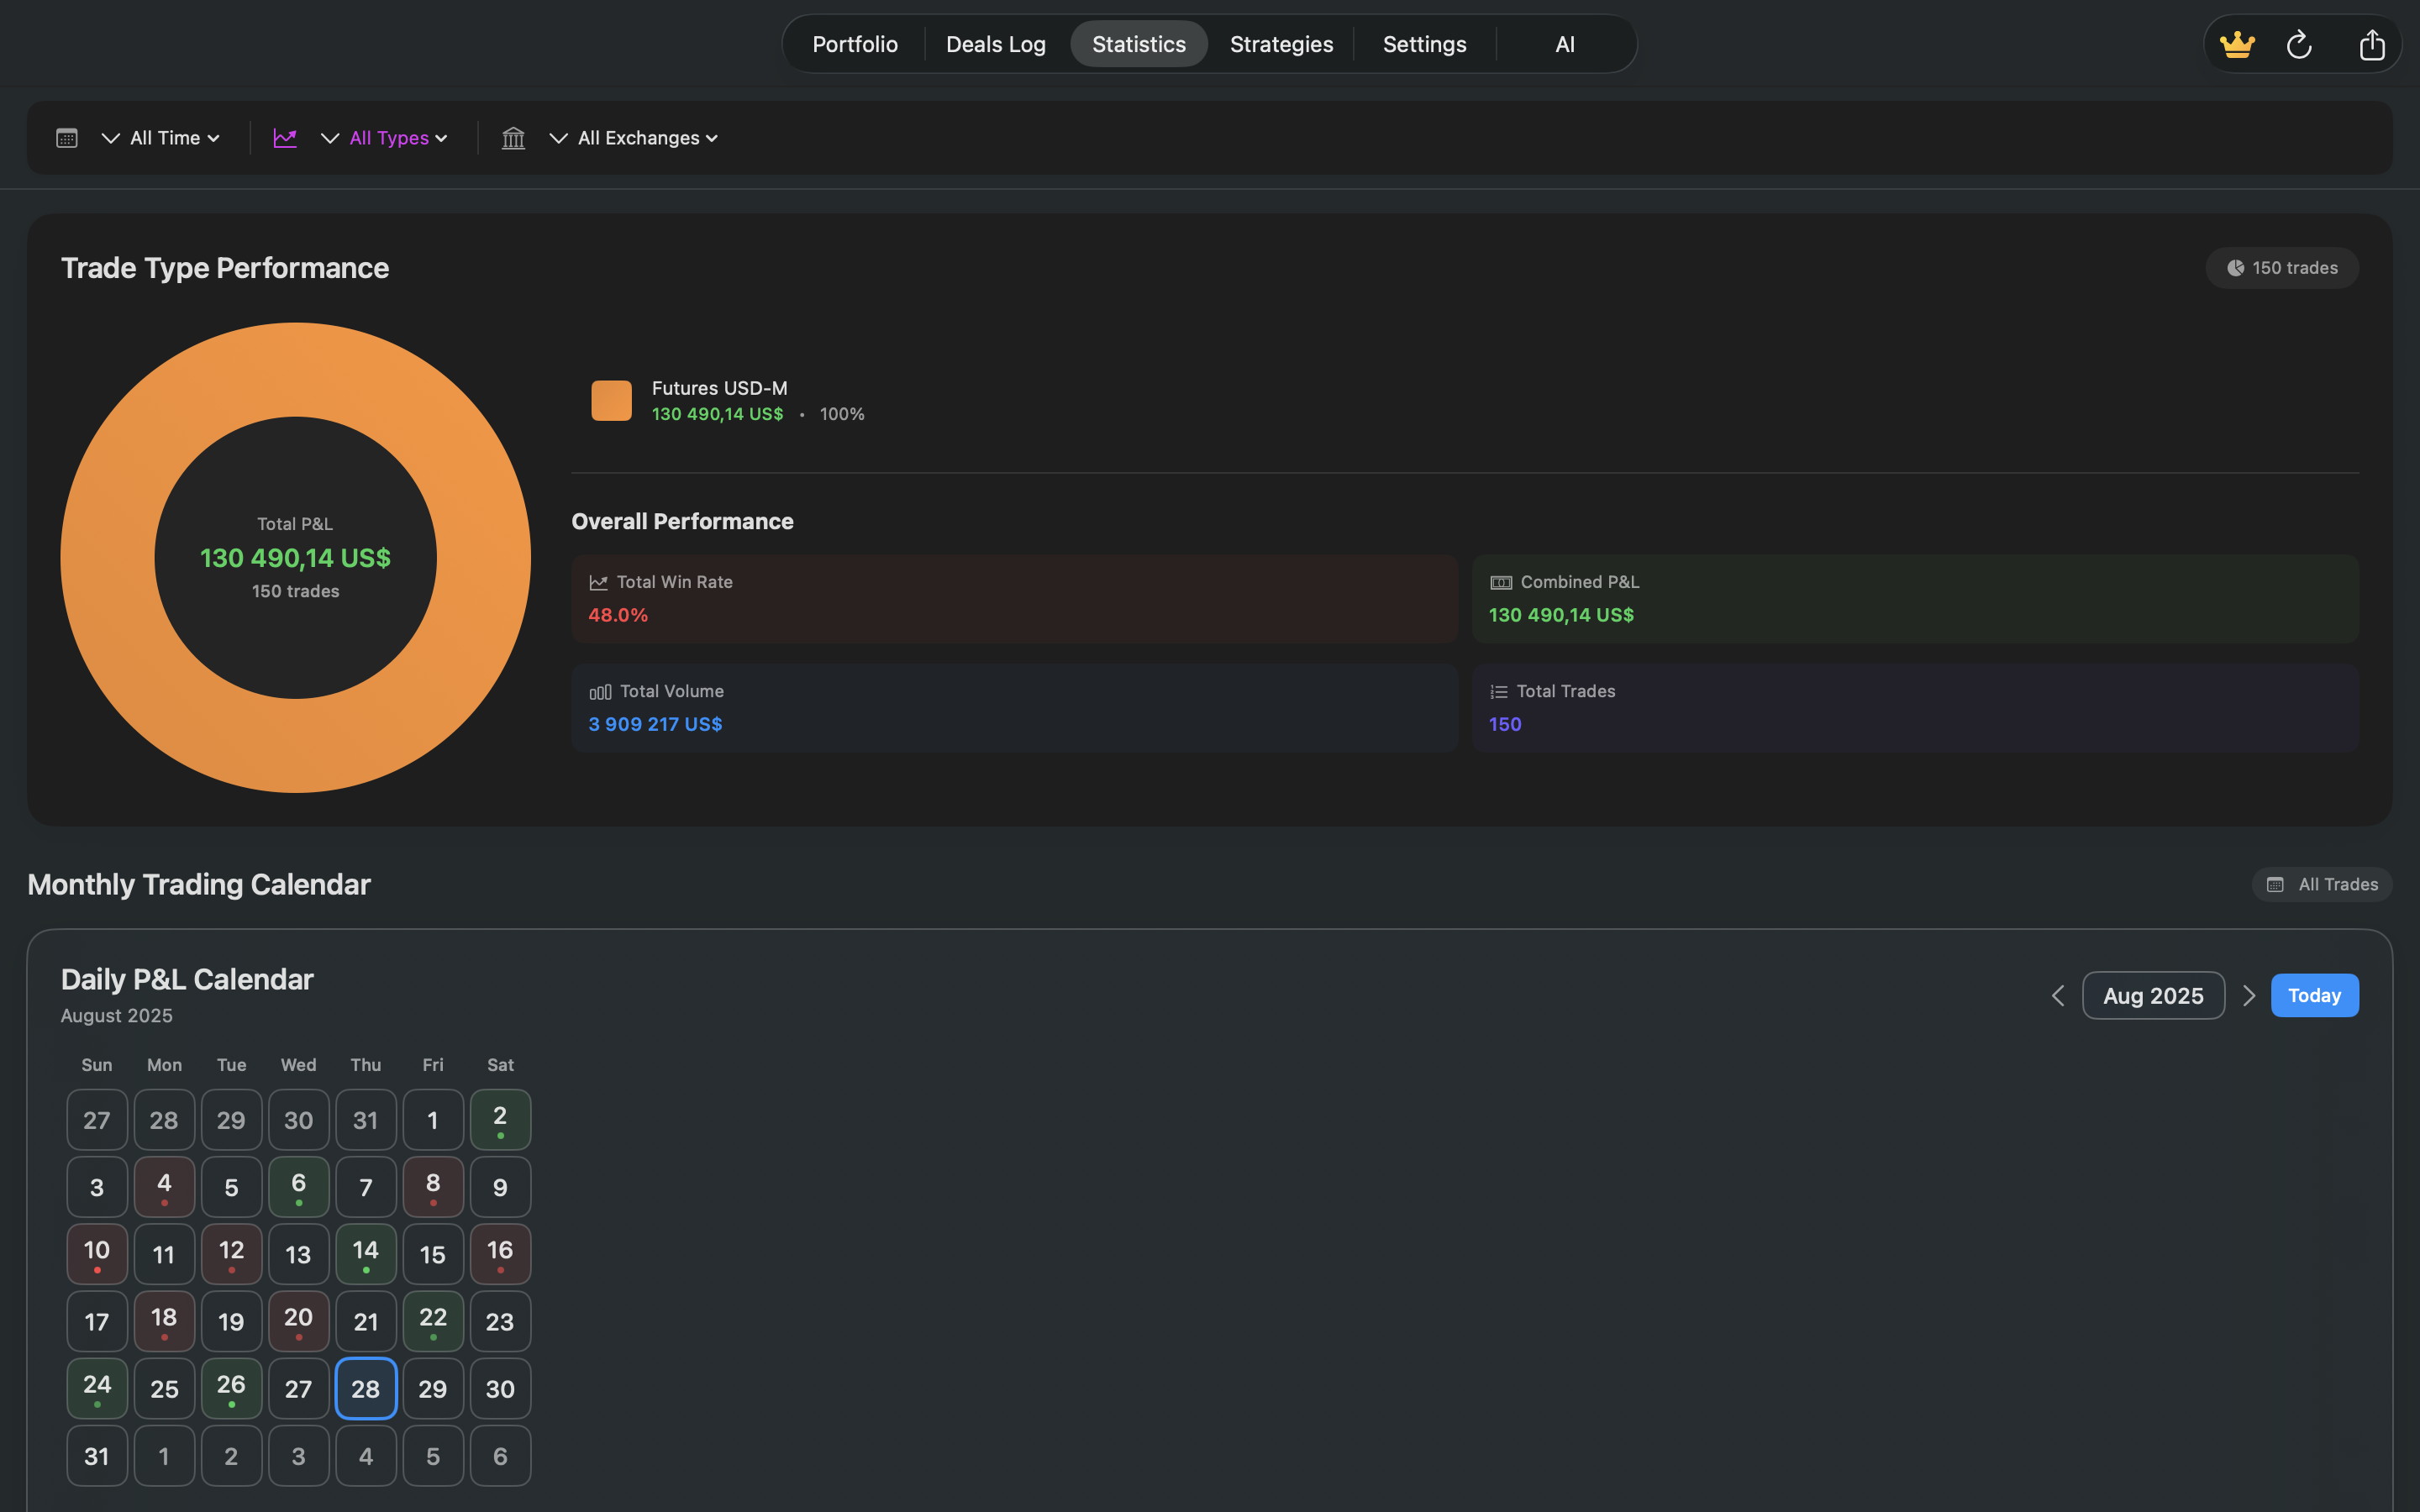Click the pie chart 150 trades badge
This screenshot has width=2420, height=1512.
coord(2281,268)
